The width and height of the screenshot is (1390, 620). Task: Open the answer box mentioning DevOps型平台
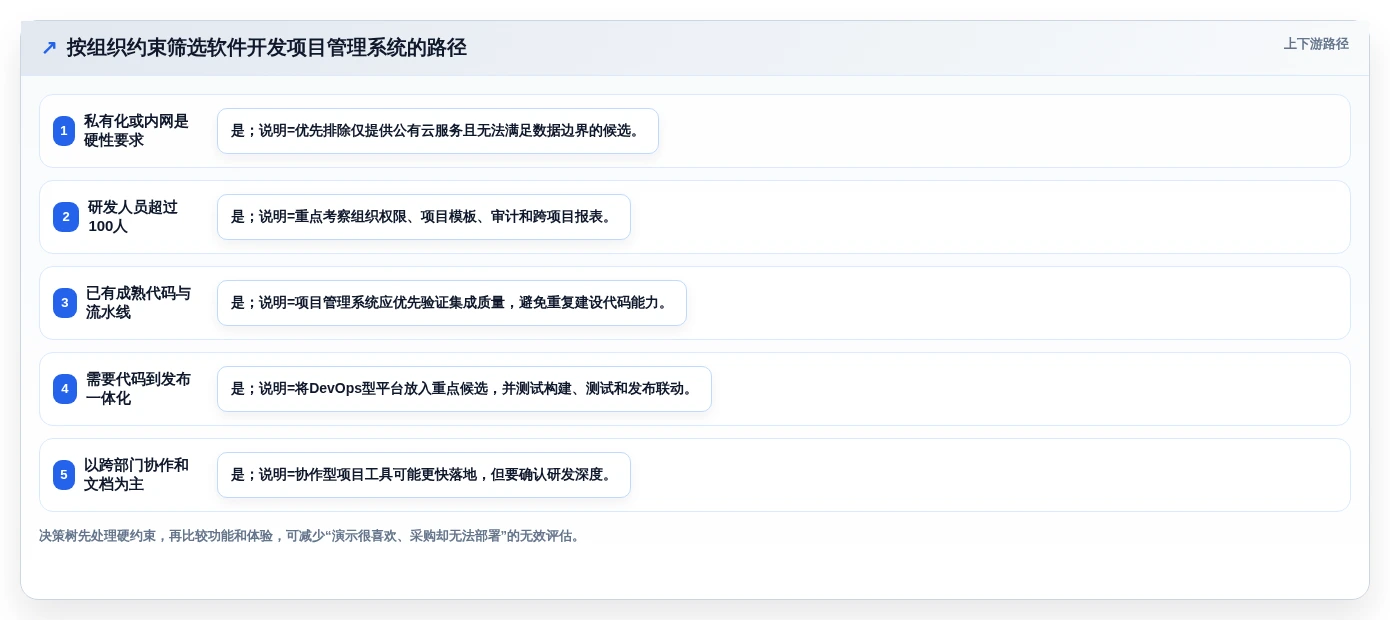tap(464, 389)
